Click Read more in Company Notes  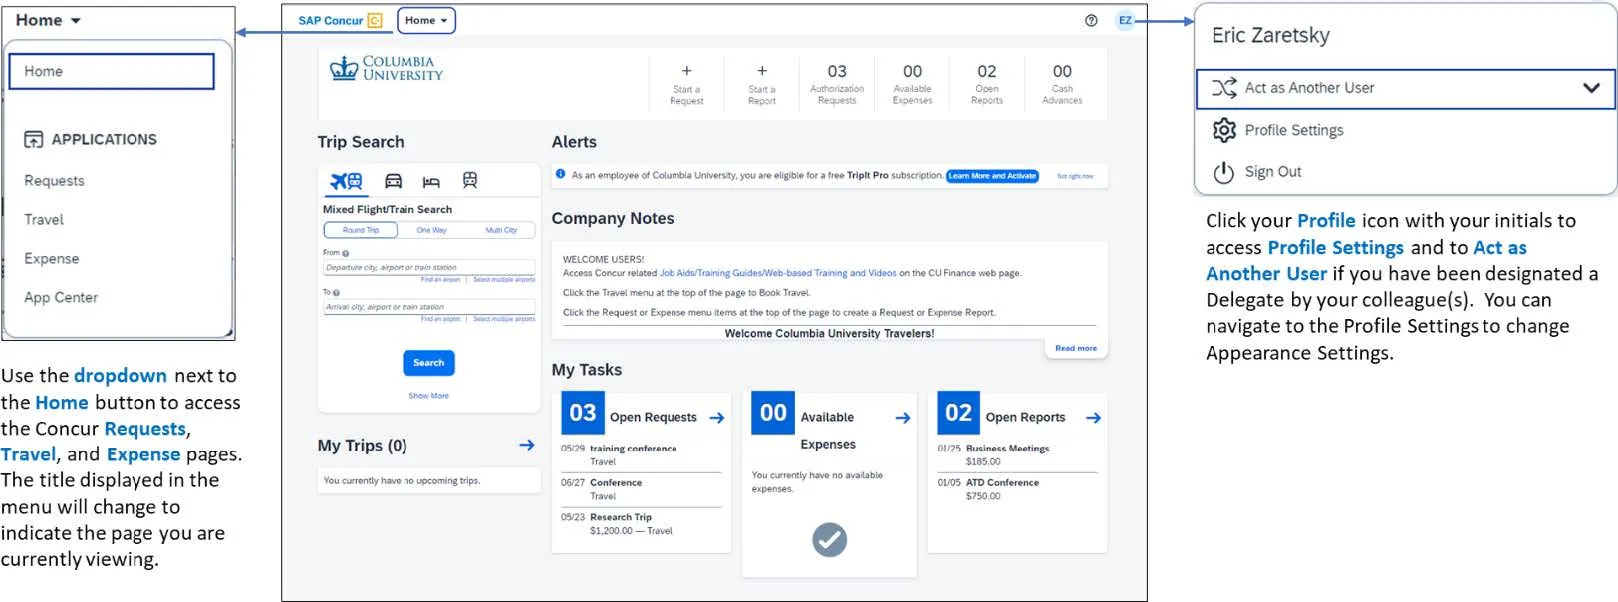[x=1076, y=348]
